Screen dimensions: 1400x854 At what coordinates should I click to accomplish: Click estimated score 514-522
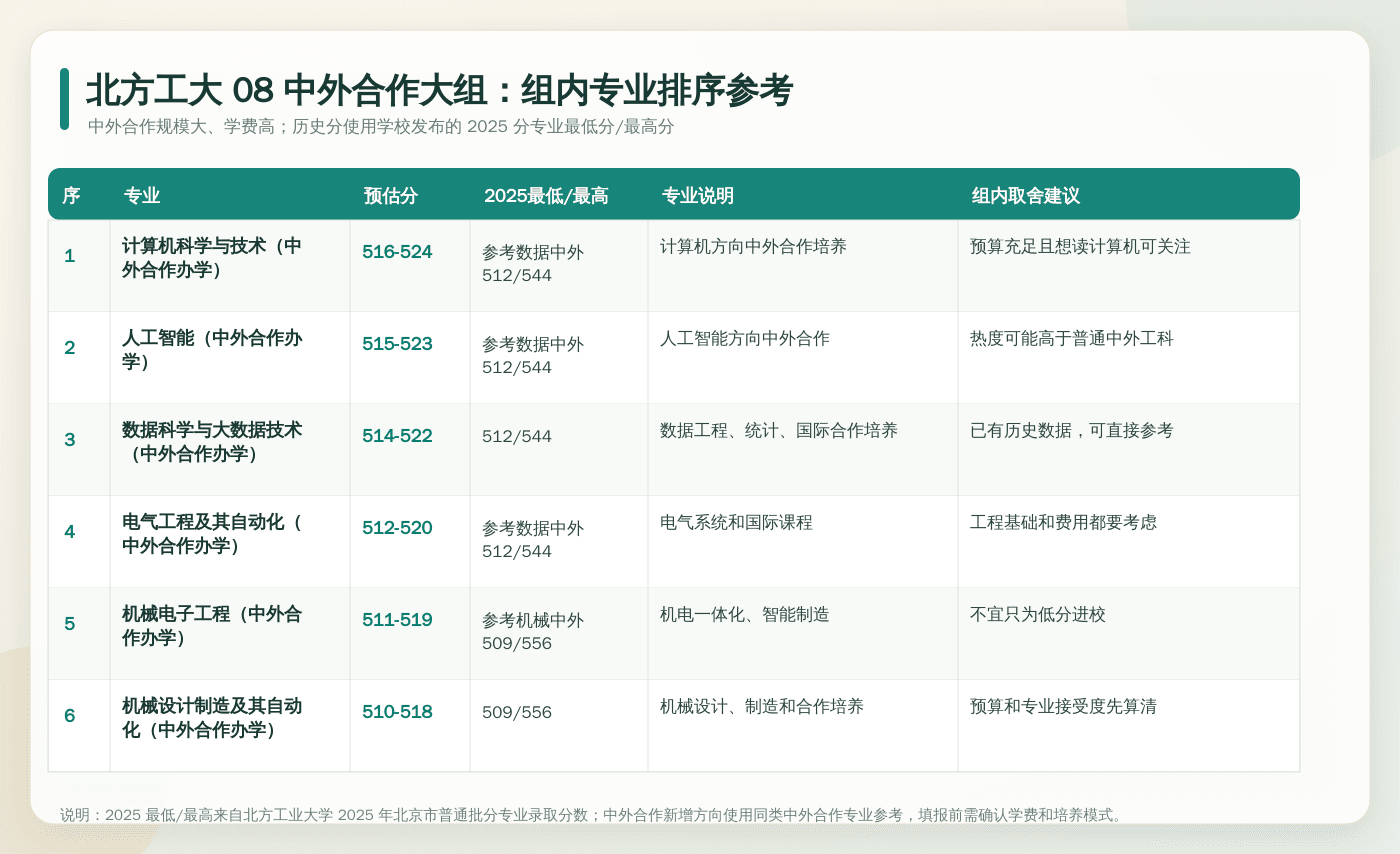[397, 436]
